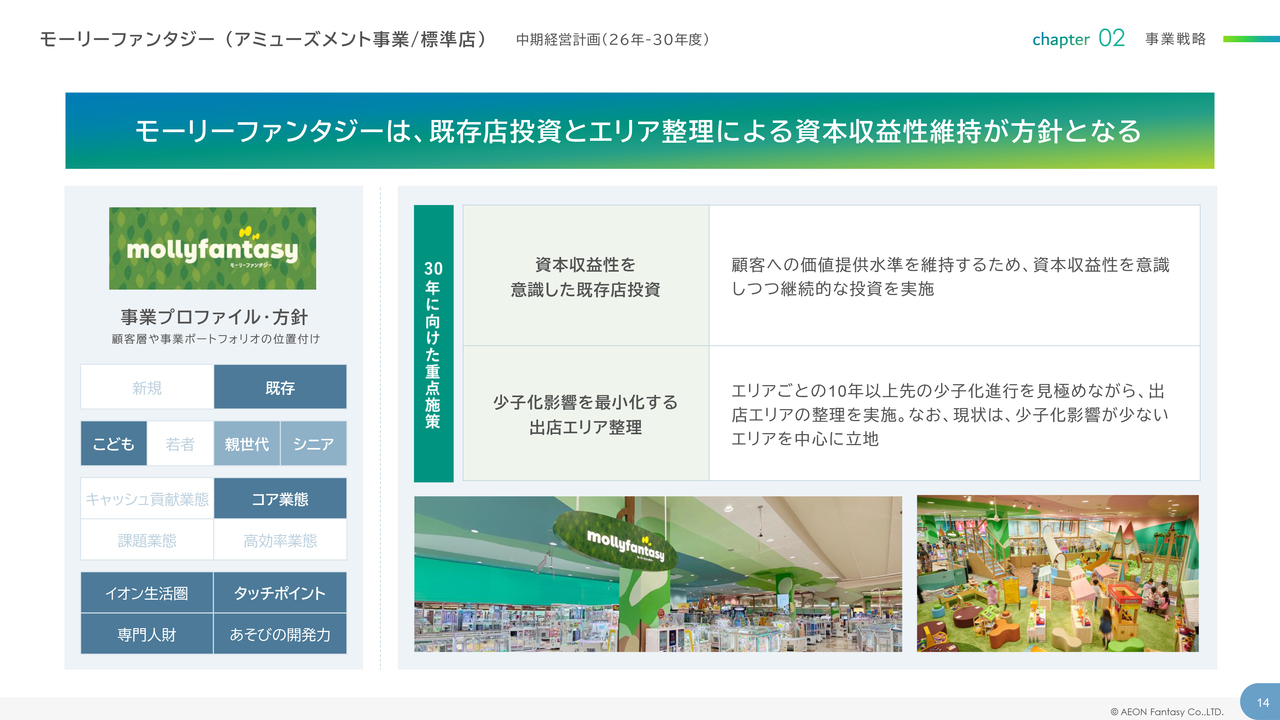This screenshot has height=720, width=1280.
Task: Click the 若者 segment tile
Action: [180, 444]
